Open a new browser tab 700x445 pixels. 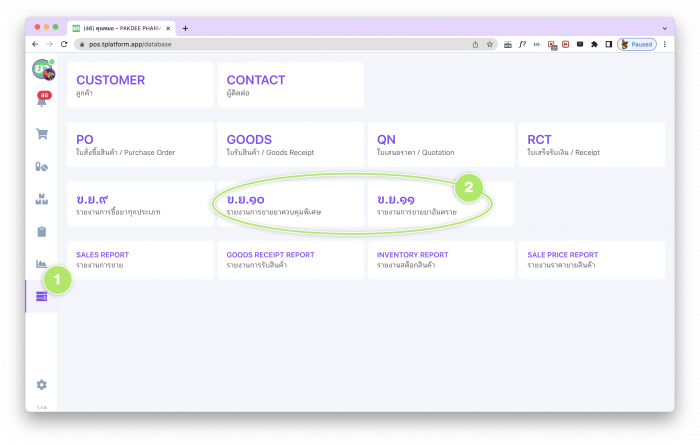[185, 28]
